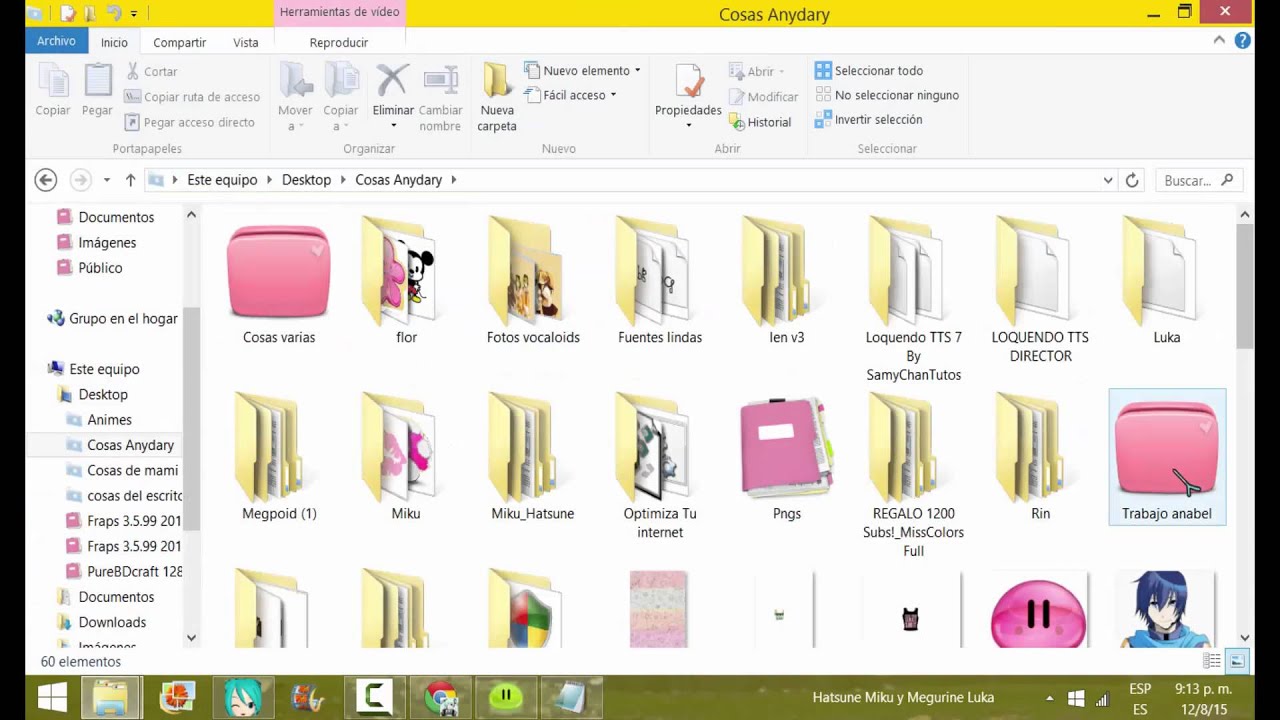1280x720 pixels.
Task: Click the Historial button
Action: [760, 122]
